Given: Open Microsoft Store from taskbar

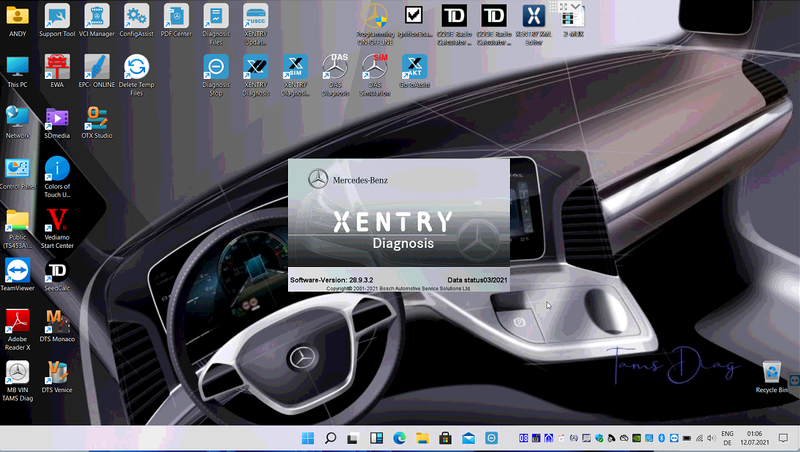Looking at the screenshot, I should [x=445, y=438].
